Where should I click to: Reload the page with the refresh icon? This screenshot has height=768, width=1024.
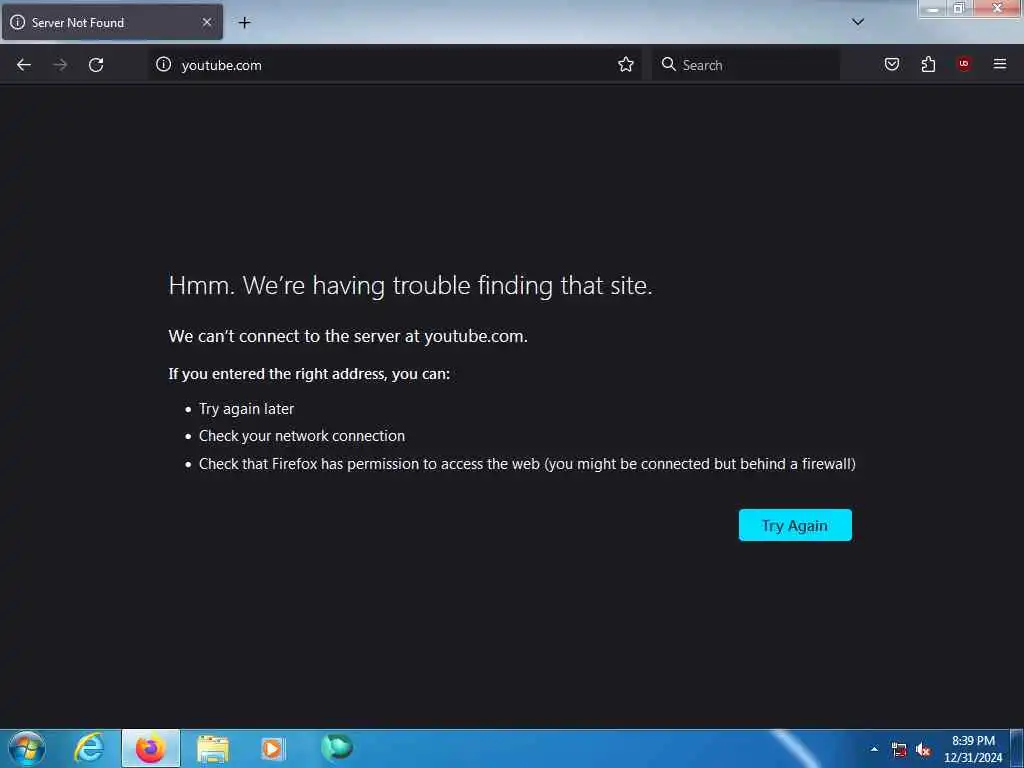pyautogui.click(x=96, y=65)
